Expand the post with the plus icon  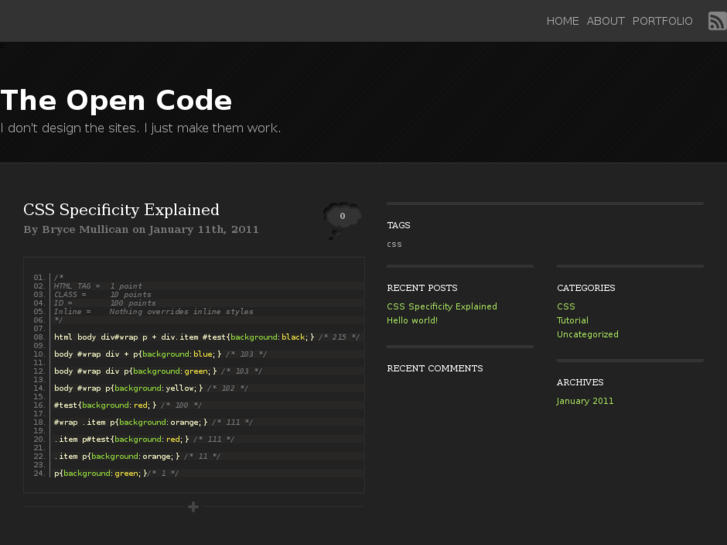[193, 507]
